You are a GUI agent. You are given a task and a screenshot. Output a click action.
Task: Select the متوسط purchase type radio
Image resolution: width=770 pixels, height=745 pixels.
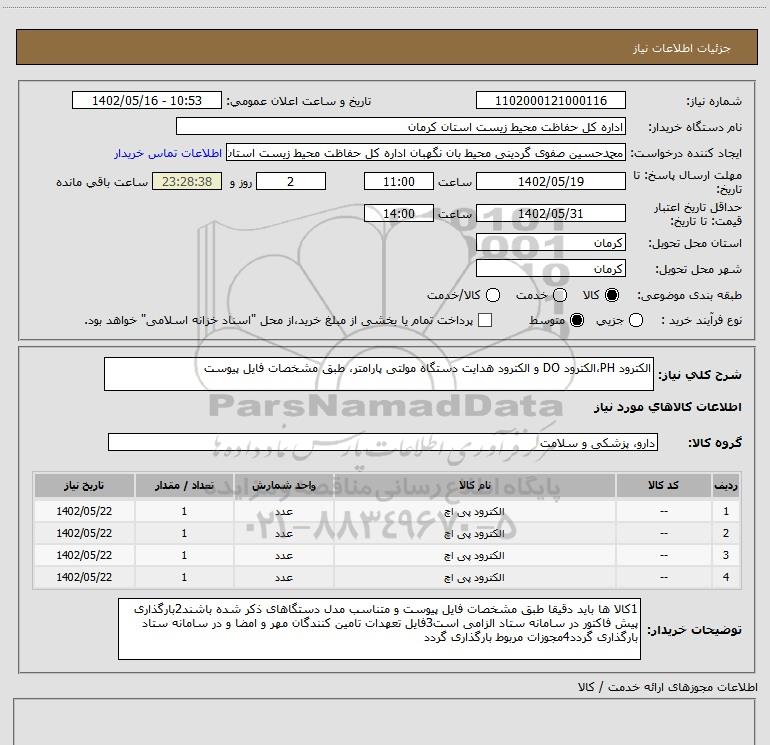coord(577,320)
